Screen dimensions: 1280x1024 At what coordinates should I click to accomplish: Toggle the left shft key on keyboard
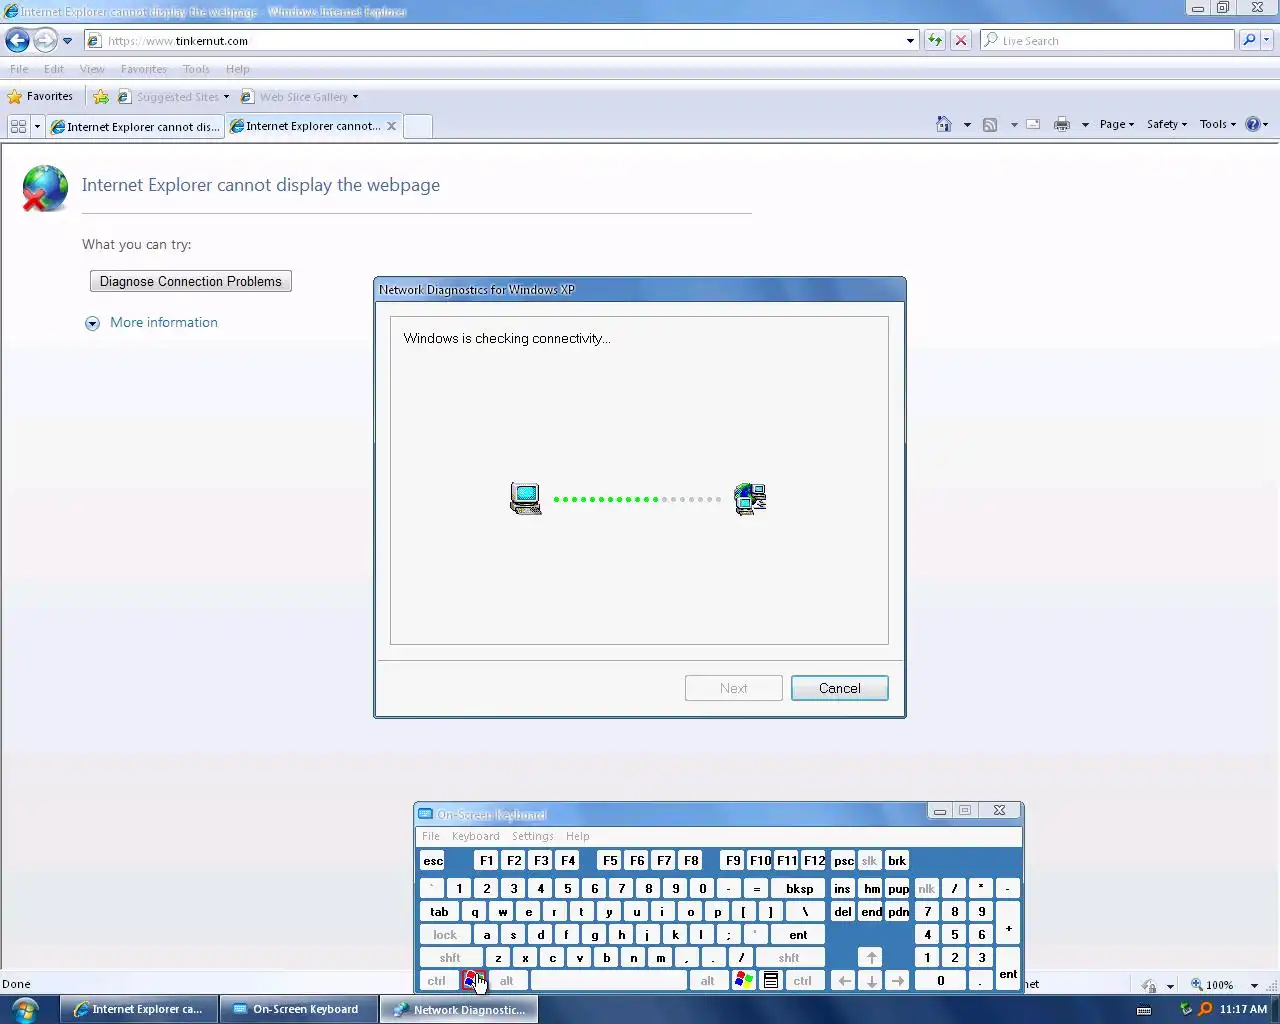[x=450, y=958]
